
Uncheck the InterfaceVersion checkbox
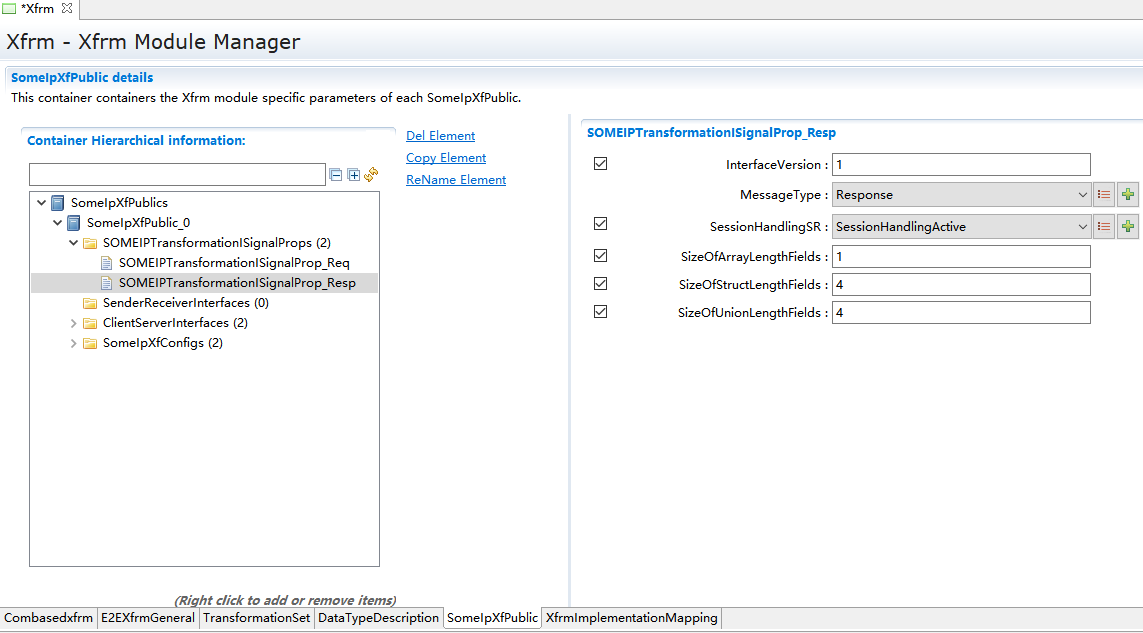(600, 164)
